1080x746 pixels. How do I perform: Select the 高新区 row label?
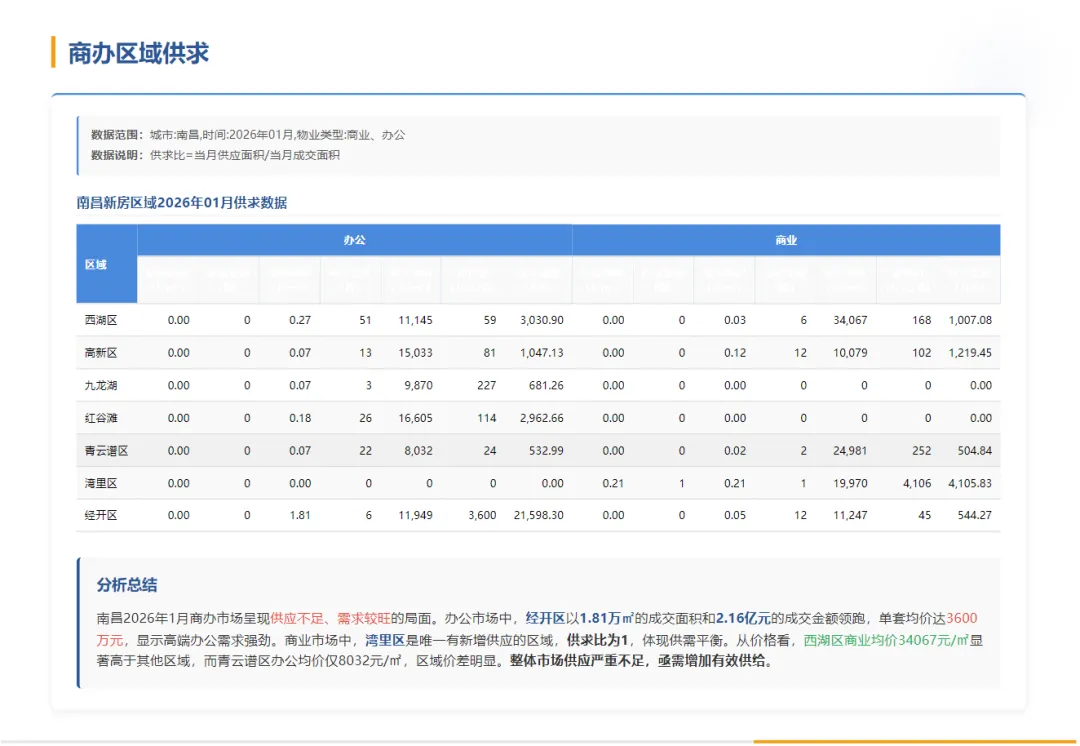pos(101,353)
